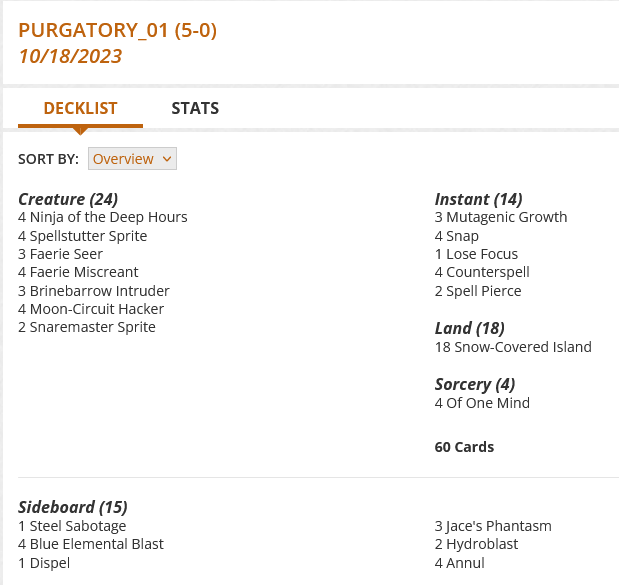Switch to the STATS tab

pyautogui.click(x=195, y=108)
